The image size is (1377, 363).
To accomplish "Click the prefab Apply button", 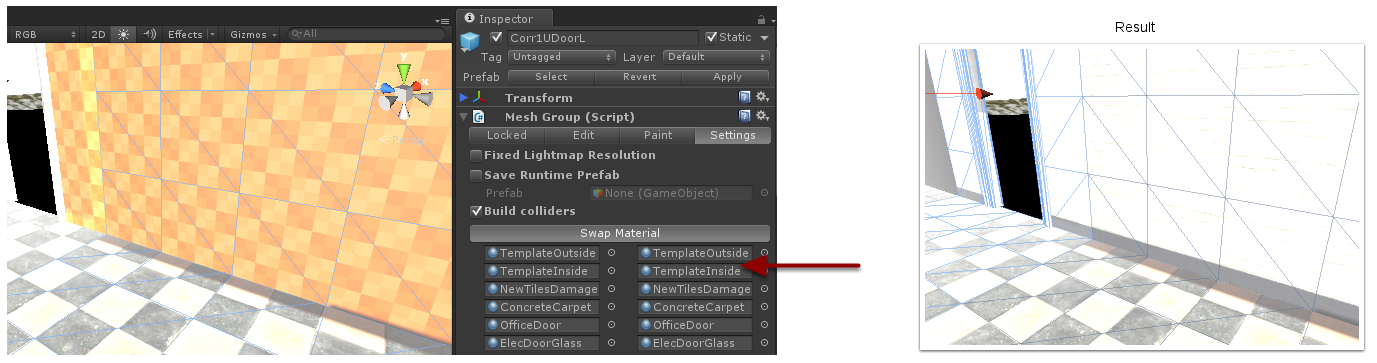I will (x=727, y=76).
